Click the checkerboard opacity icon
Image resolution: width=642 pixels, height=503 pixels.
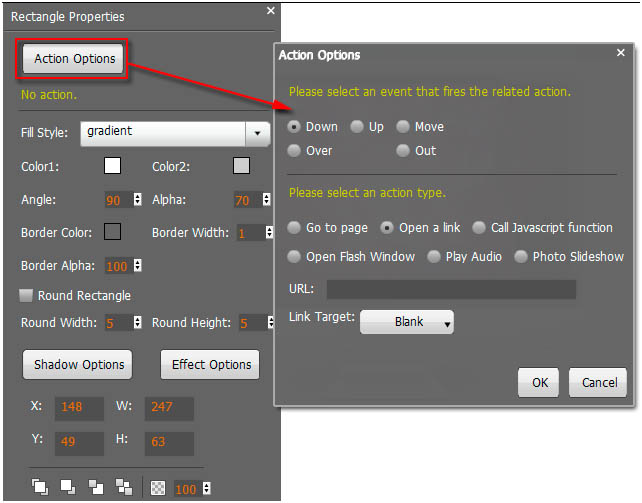[x=159, y=488]
